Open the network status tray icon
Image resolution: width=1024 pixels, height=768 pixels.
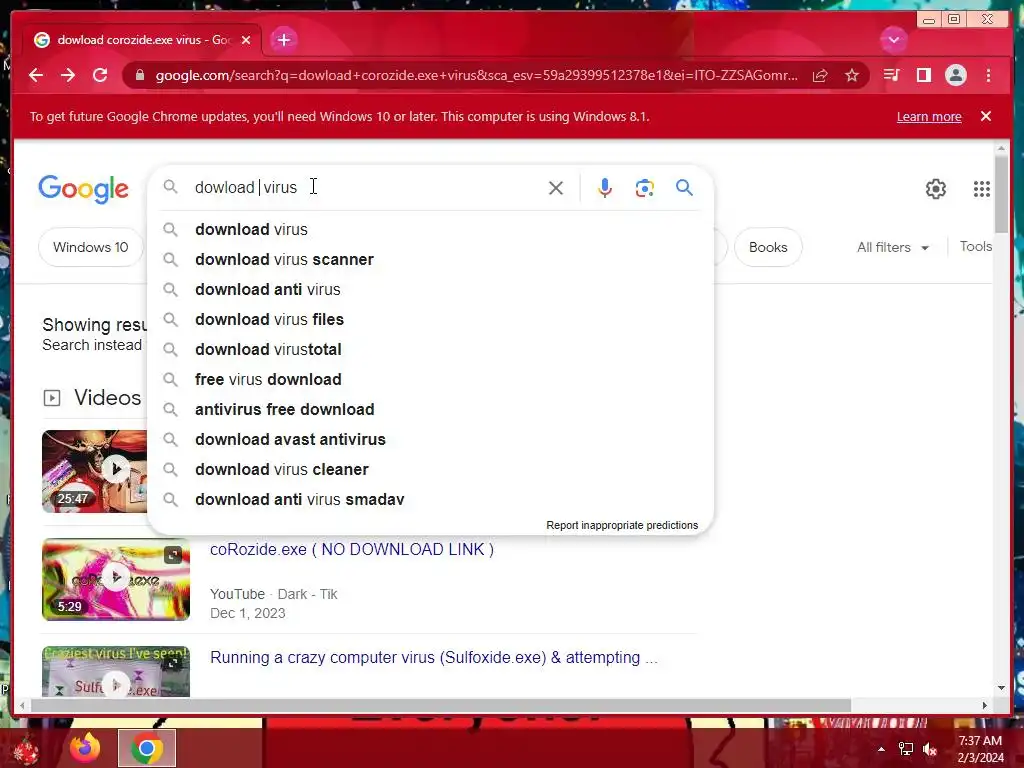click(x=906, y=749)
